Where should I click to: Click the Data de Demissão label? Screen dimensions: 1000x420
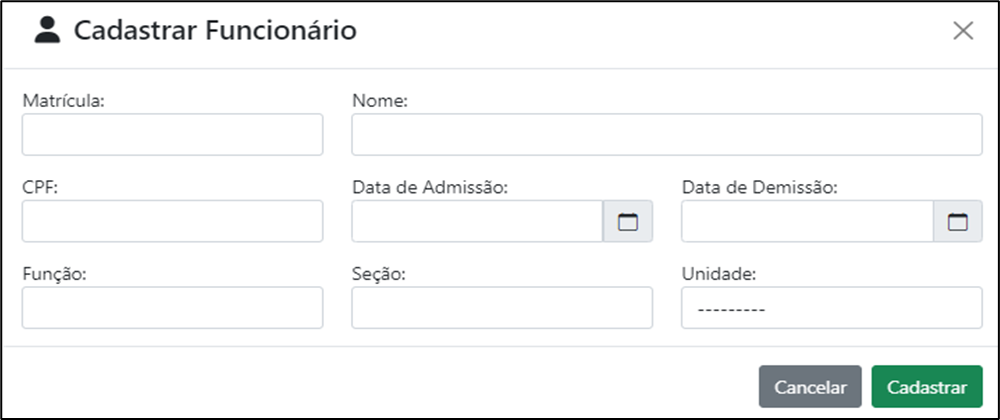click(760, 187)
